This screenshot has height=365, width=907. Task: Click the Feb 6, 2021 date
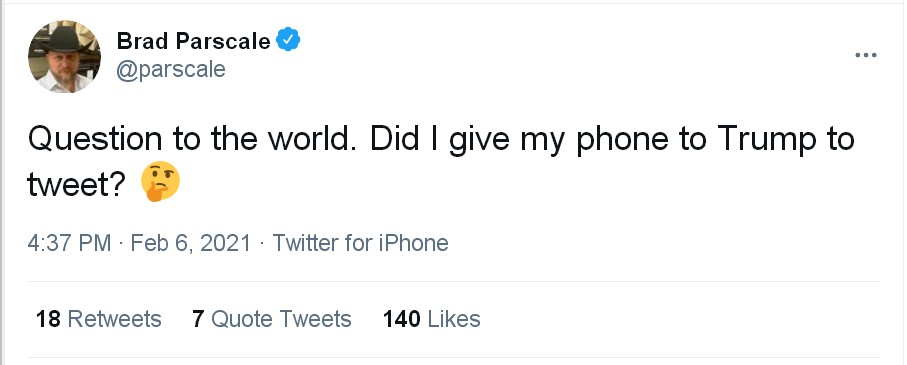pyautogui.click(x=191, y=243)
